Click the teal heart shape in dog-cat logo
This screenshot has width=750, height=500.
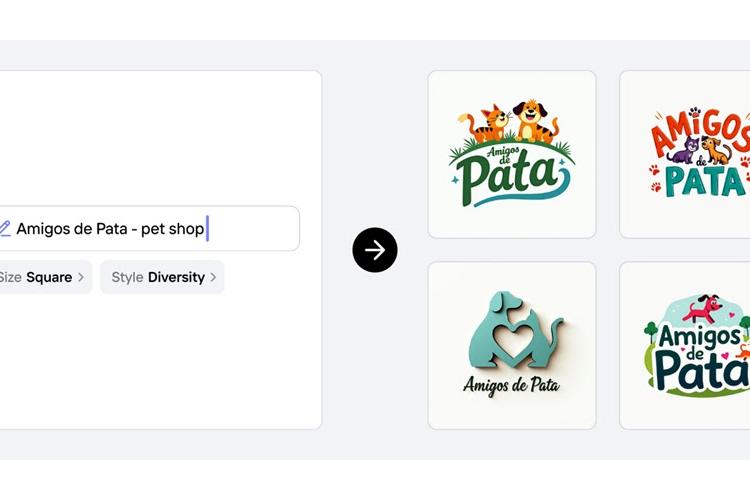pyautogui.click(x=514, y=342)
